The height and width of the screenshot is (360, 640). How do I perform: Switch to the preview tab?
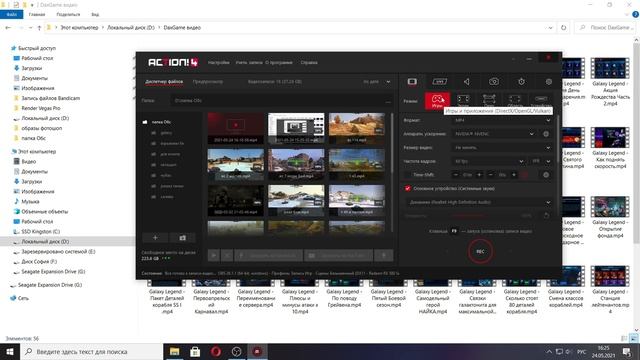208,82
